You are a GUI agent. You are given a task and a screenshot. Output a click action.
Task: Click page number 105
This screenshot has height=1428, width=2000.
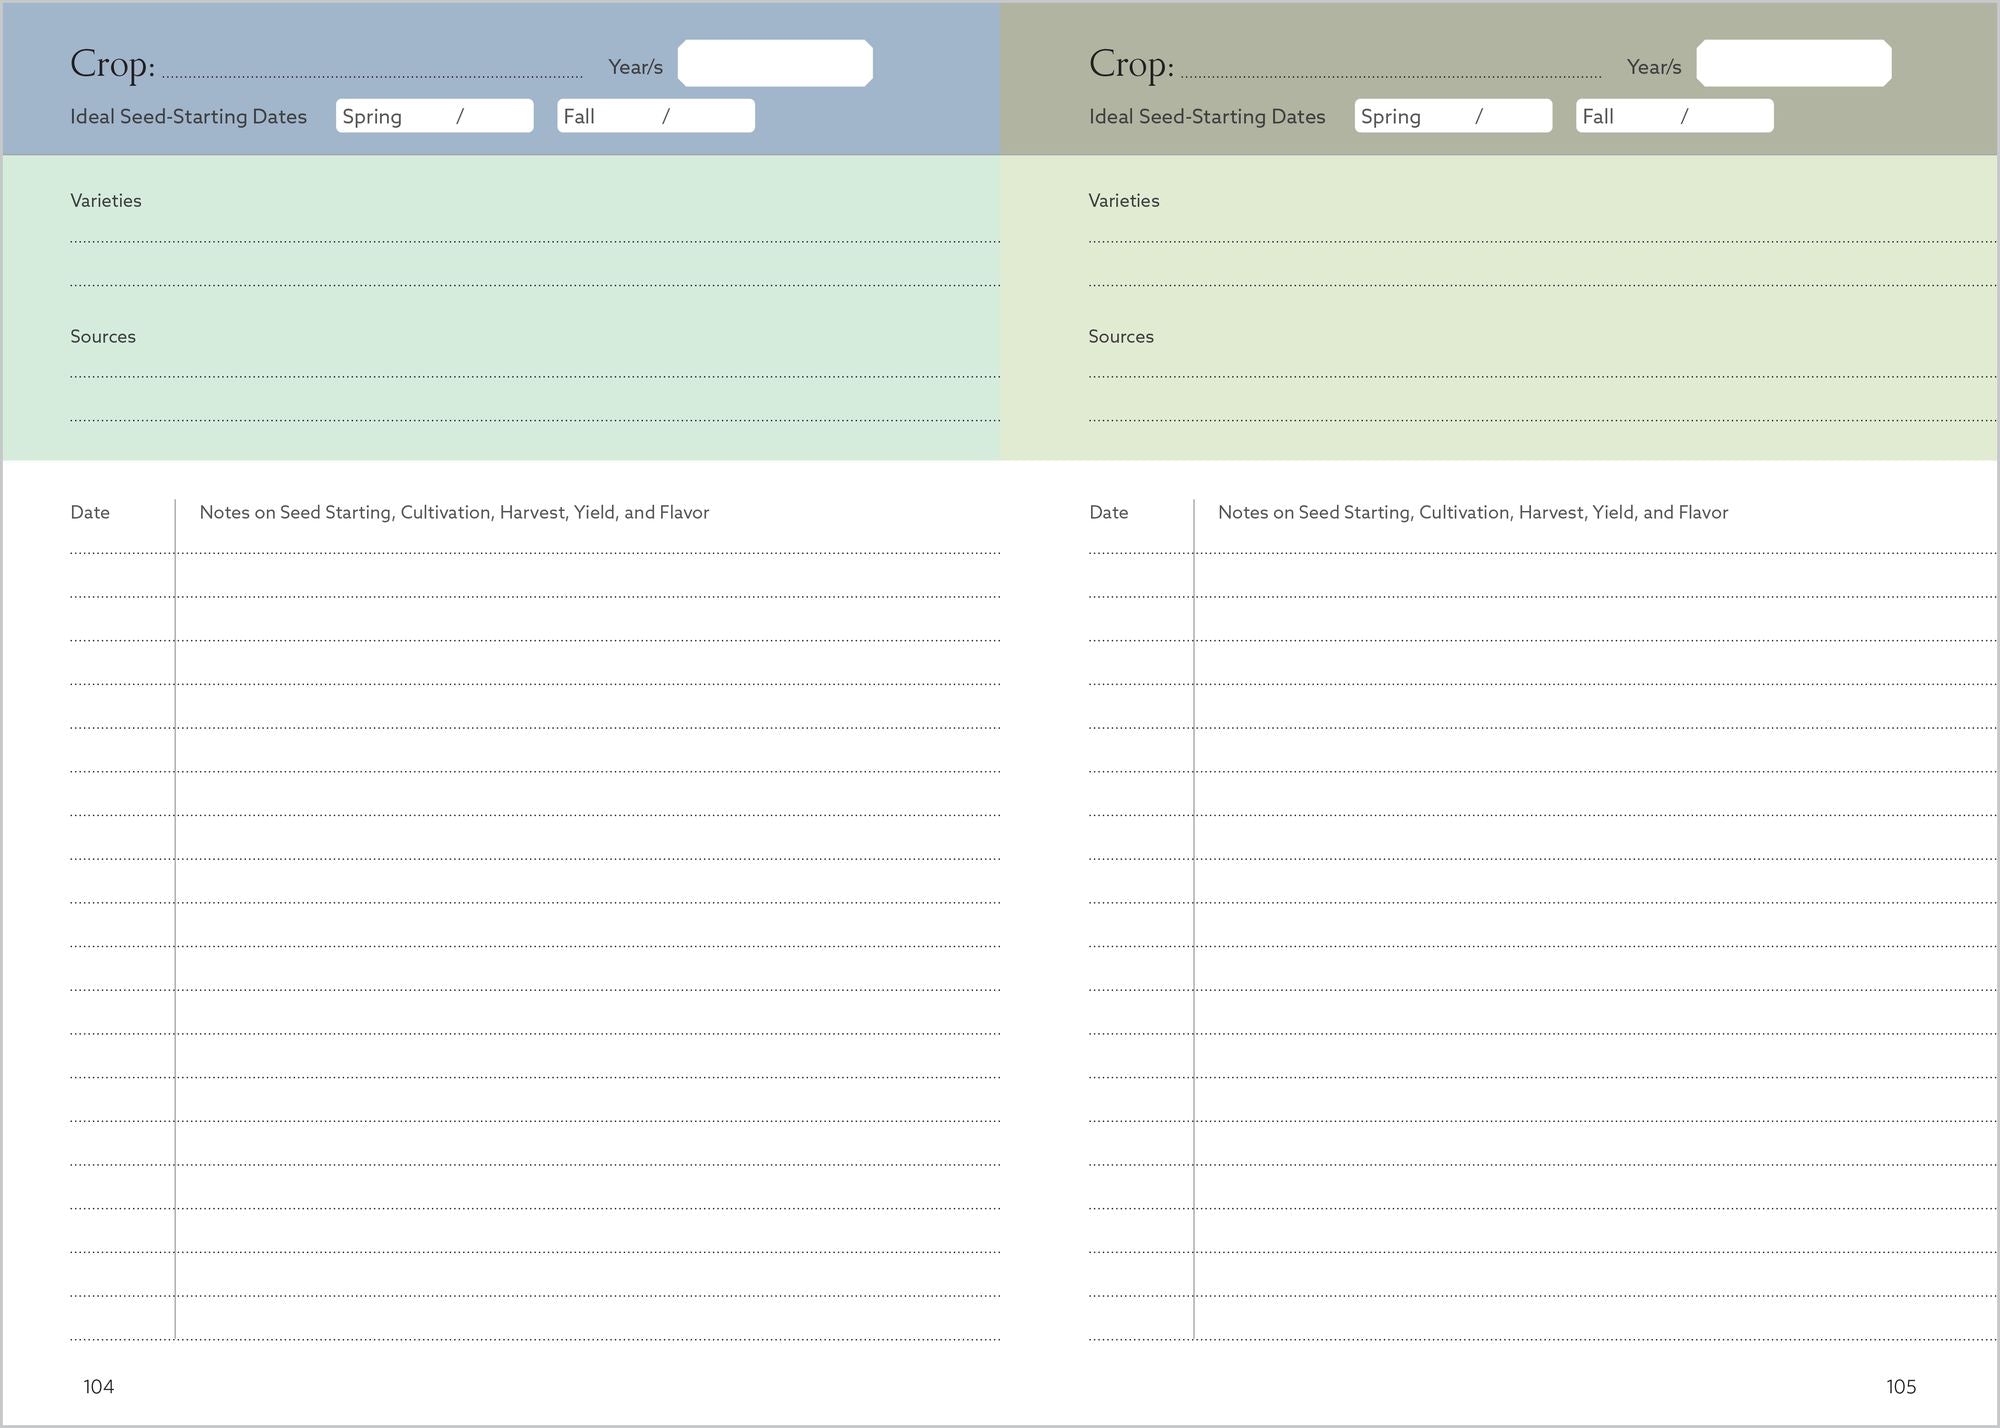point(1901,1387)
